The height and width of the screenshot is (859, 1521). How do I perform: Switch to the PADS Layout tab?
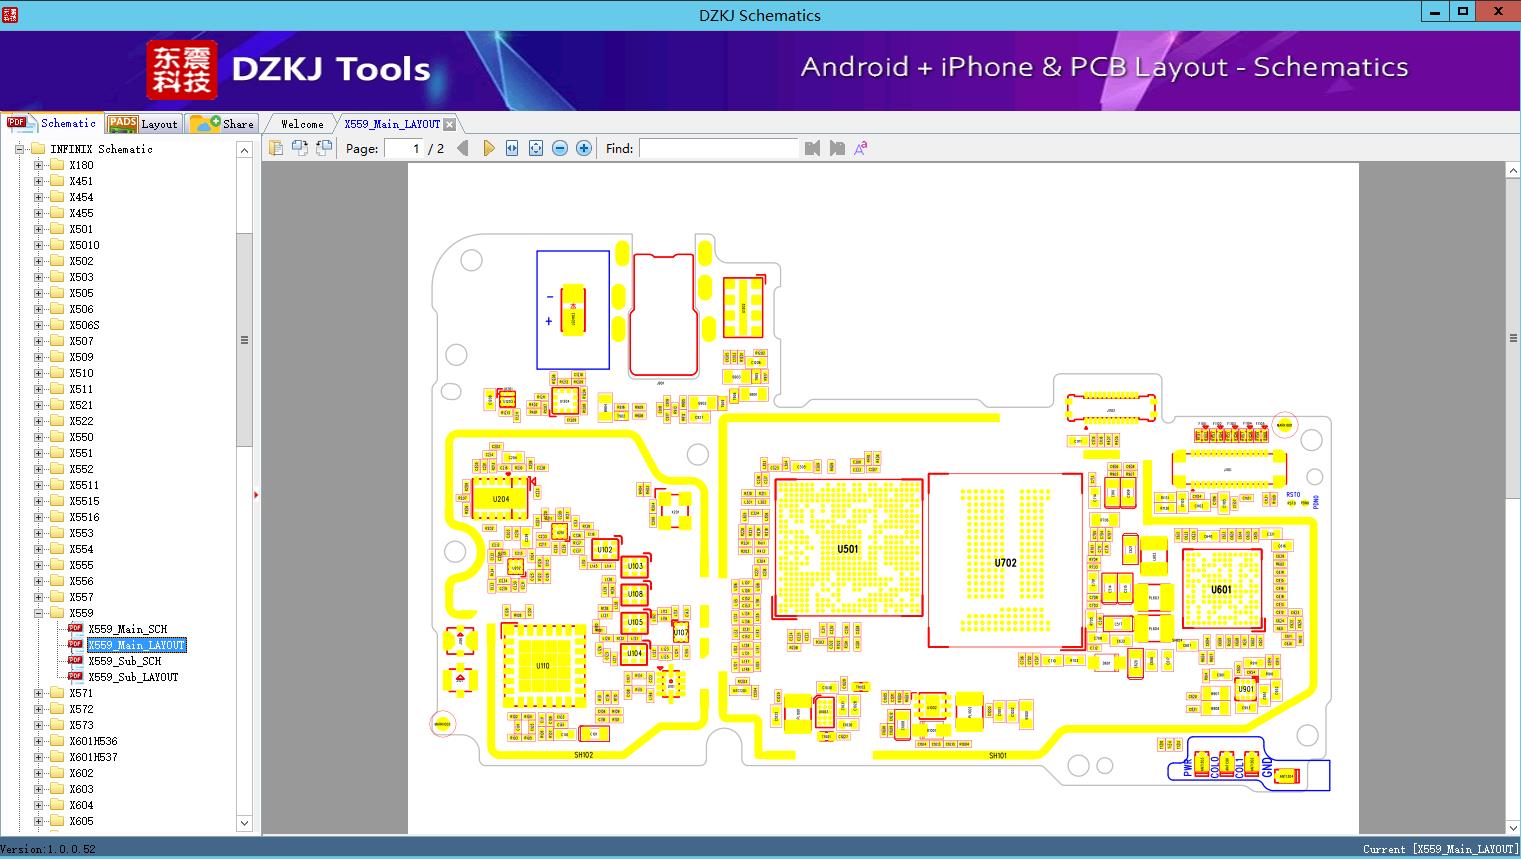pyautogui.click(x=143, y=123)
